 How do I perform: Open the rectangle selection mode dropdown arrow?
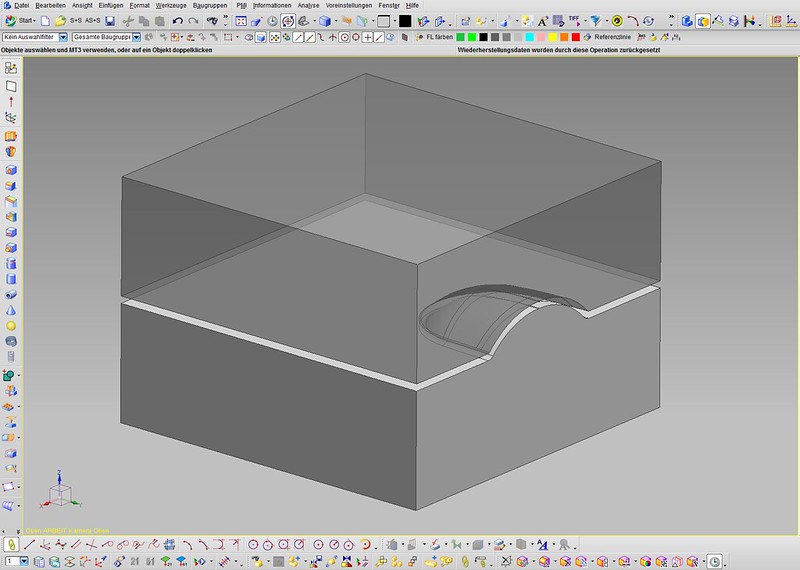[x=237, y=37]
